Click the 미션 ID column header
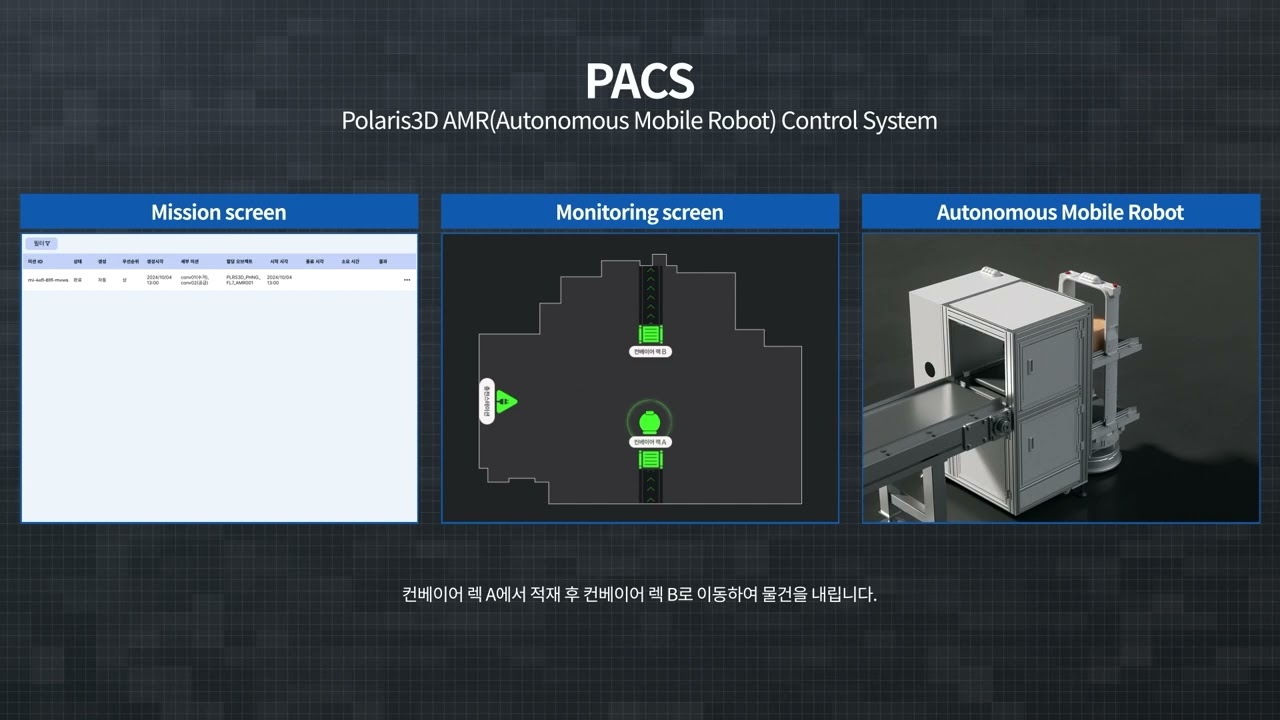 pyautogui.click(x=35, y=262)
